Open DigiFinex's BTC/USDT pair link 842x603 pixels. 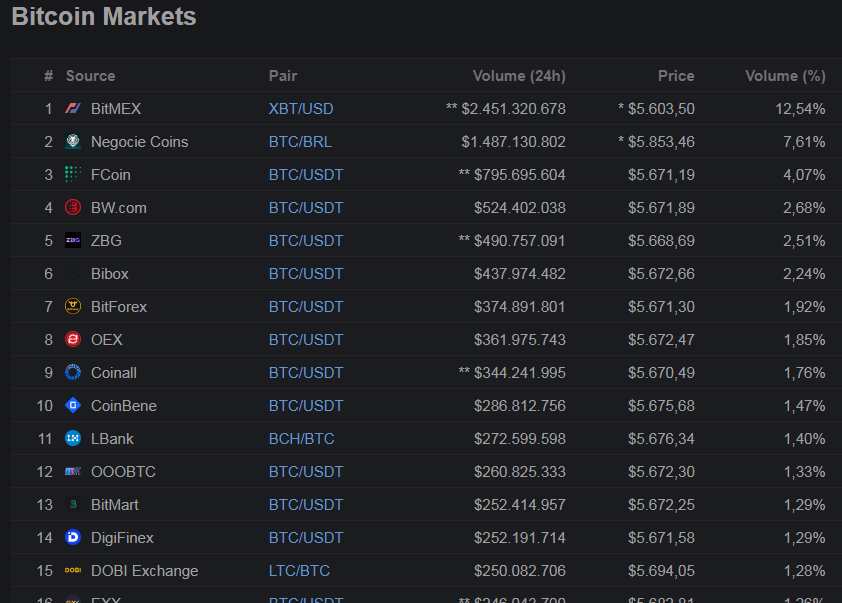point(306,537)
